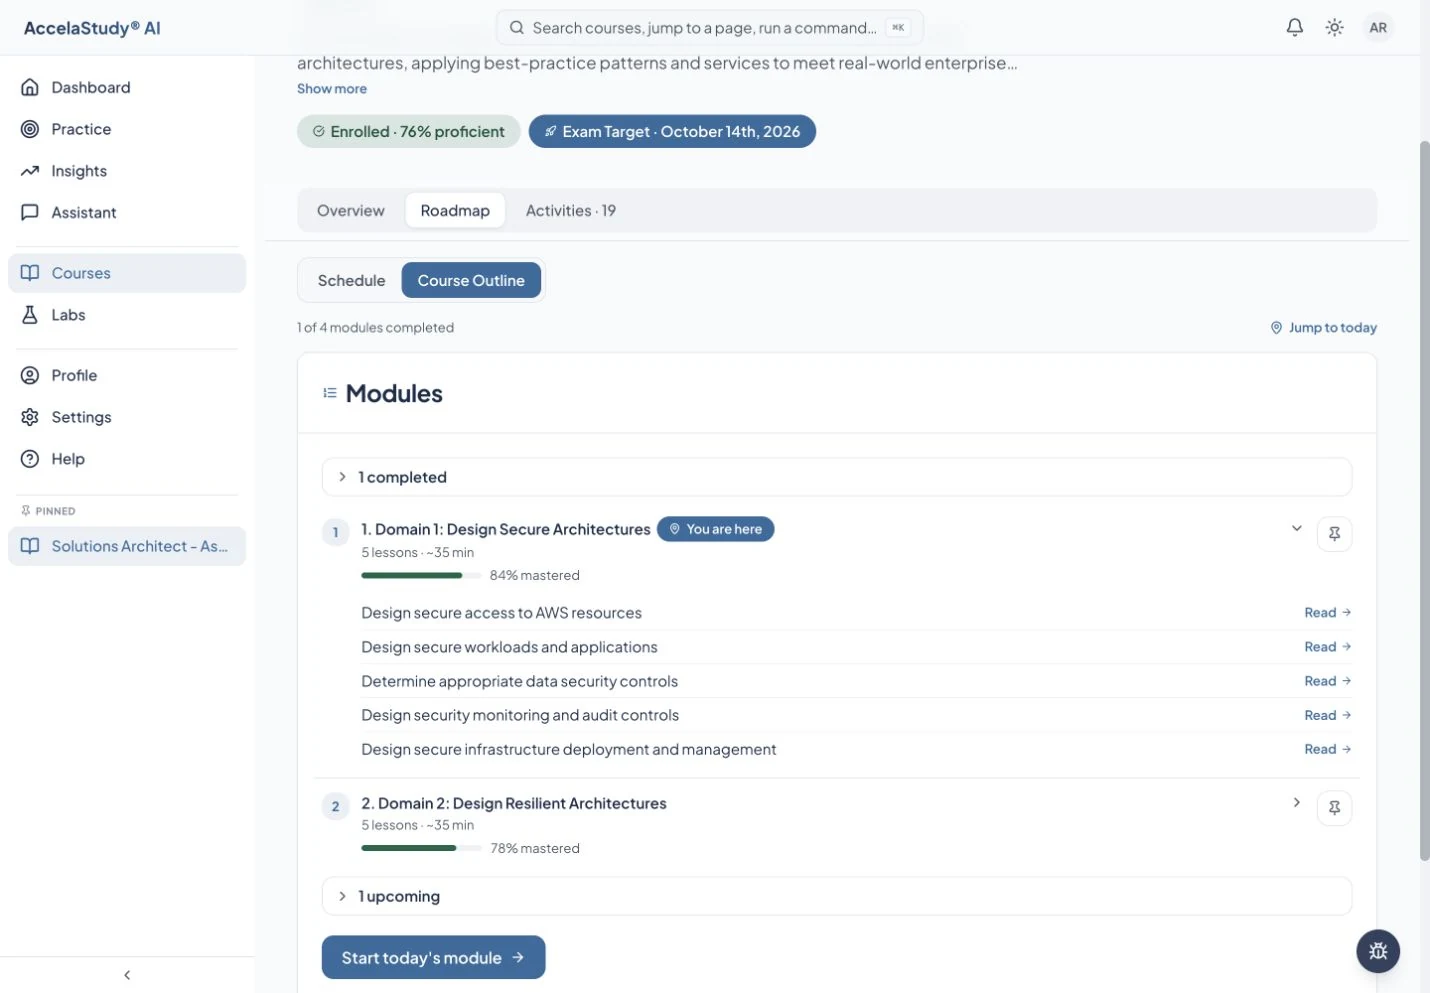Click the Settings gear icon
The width and height of the screenshot is (1430, 993).
click(x=30, y=417)
